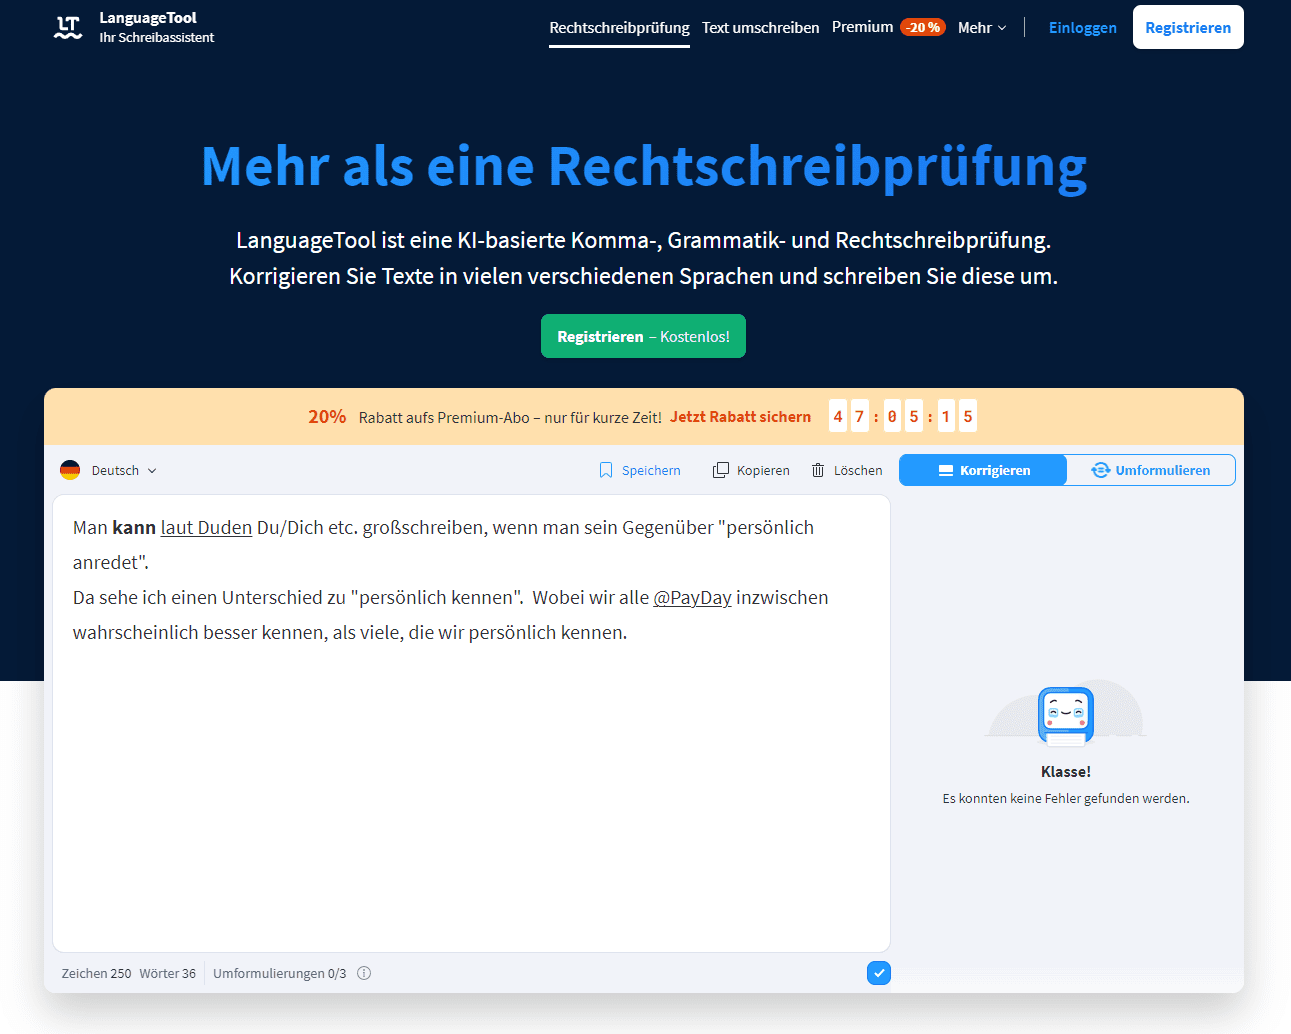Screen dimensions: 1291x1034
Task: Click the underlined word "@PayDay"
Action: coord(692,597)
